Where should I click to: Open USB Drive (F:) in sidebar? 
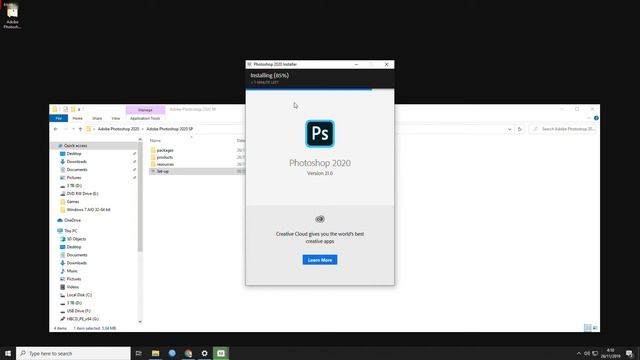click(x=78, y=311)
